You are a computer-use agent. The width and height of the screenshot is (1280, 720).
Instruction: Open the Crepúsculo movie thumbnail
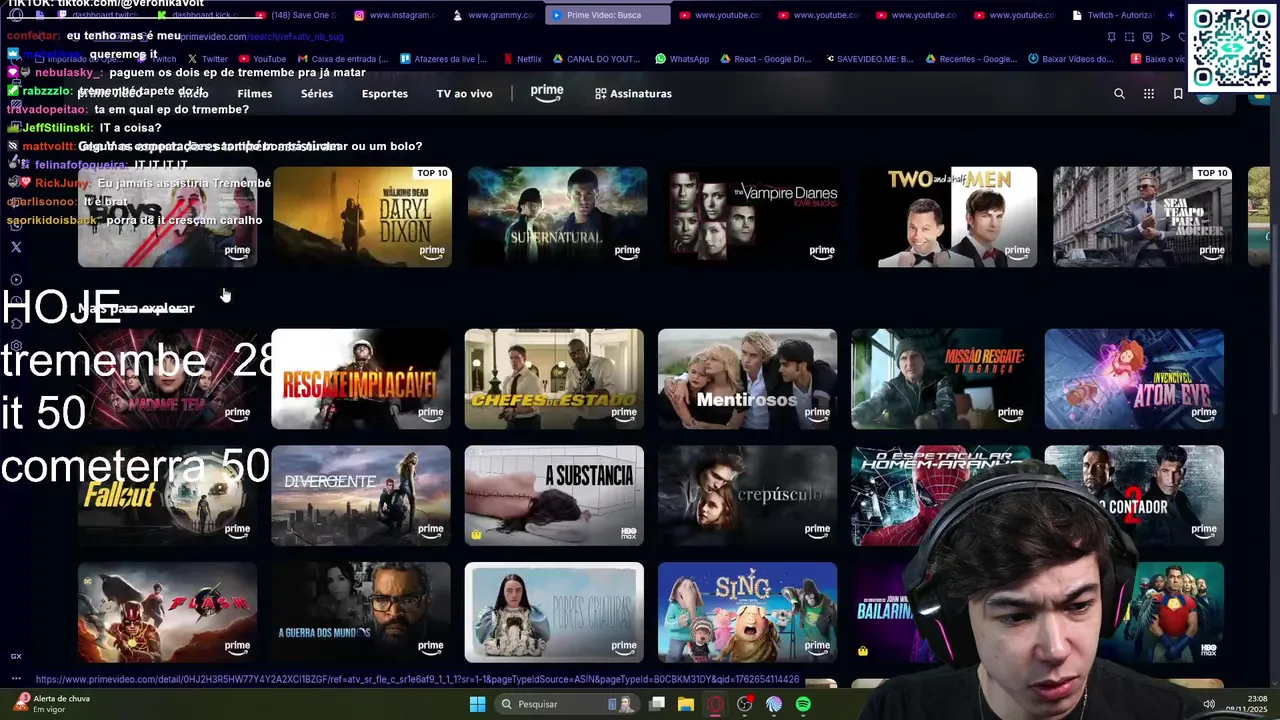[x=747, y=496]
